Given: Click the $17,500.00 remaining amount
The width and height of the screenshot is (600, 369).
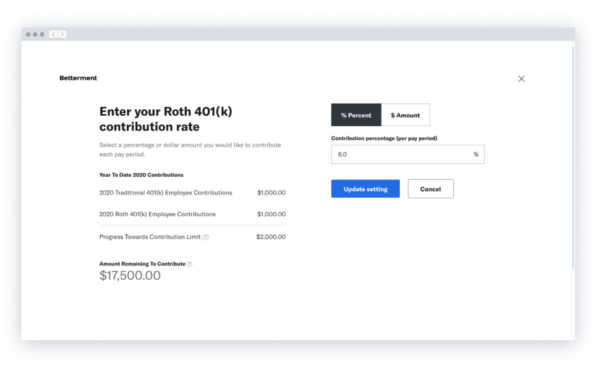Looking at the screenshot, I should point(130,275).
